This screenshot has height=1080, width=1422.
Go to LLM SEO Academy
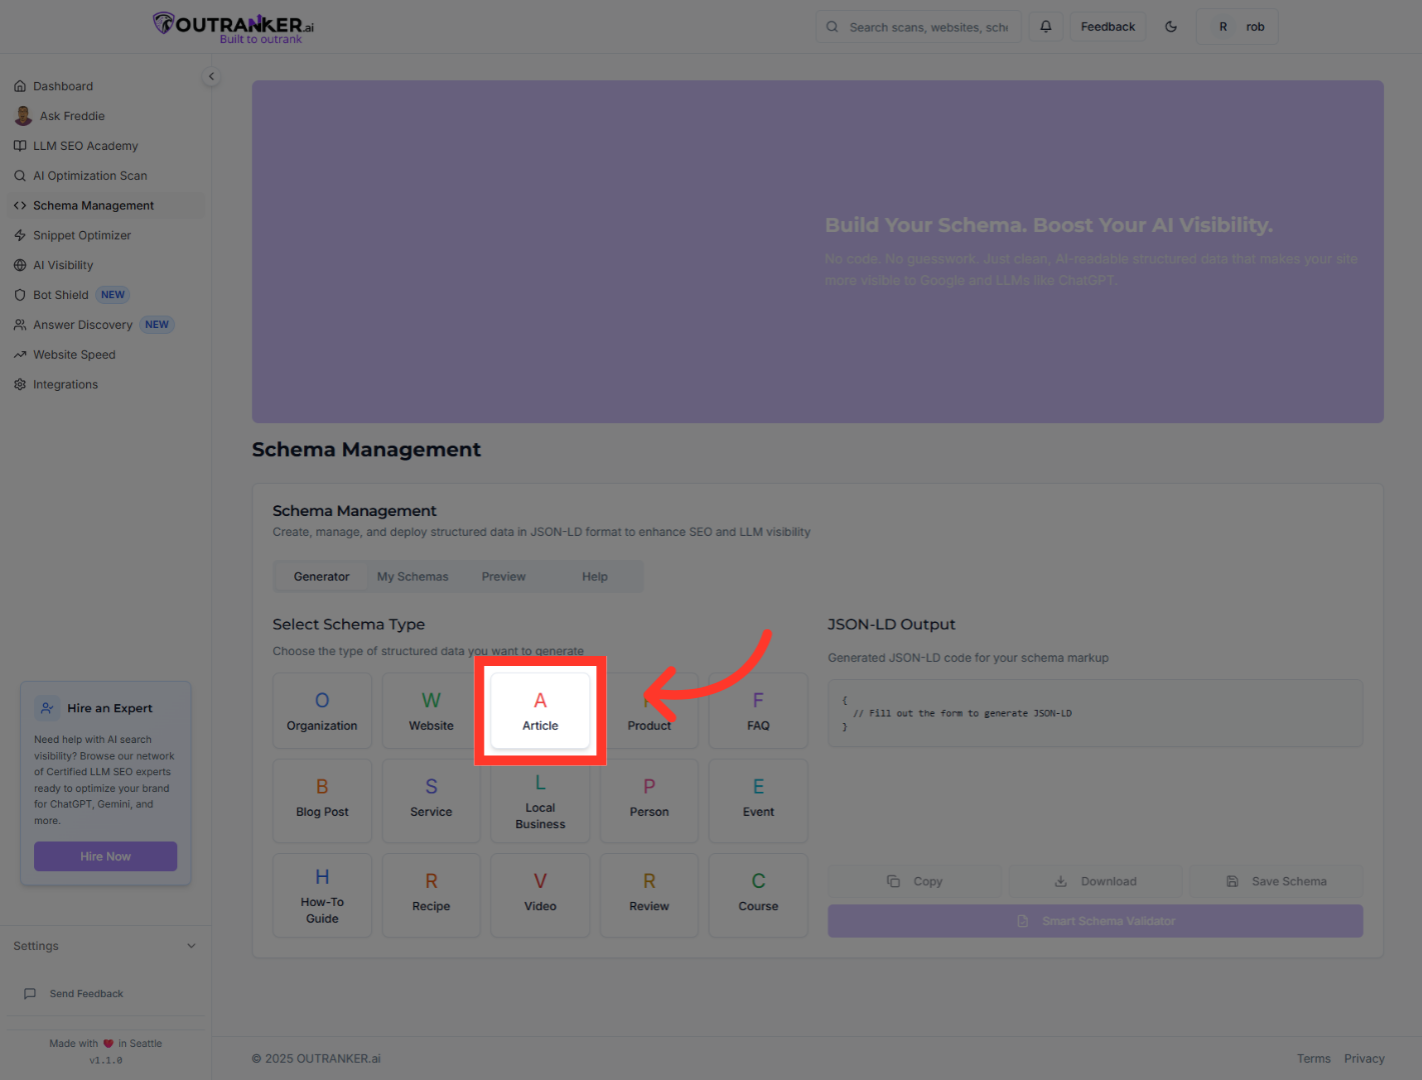click(x=85, y=146)
